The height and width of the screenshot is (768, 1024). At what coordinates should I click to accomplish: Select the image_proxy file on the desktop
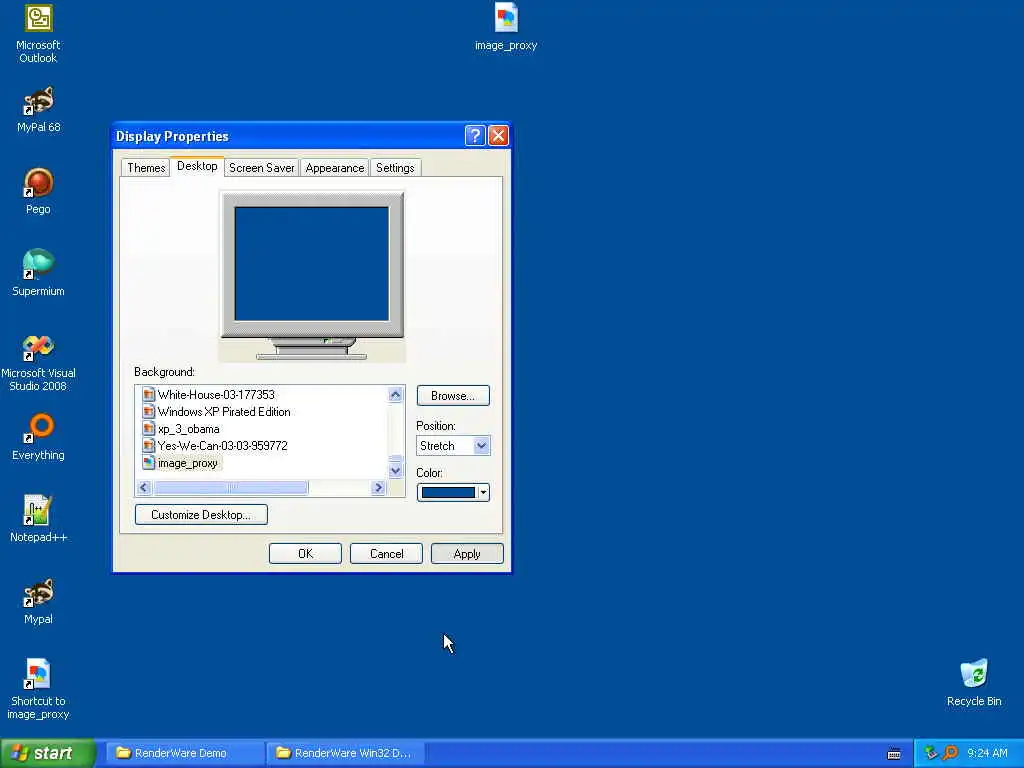(506, 27)
